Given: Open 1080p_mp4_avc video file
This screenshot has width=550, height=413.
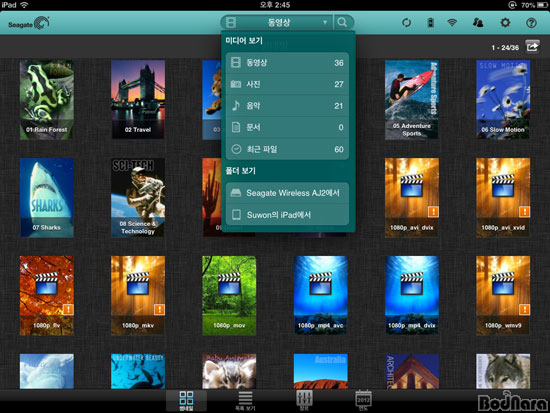Looking at the screenshot, I should pos(321,295).
